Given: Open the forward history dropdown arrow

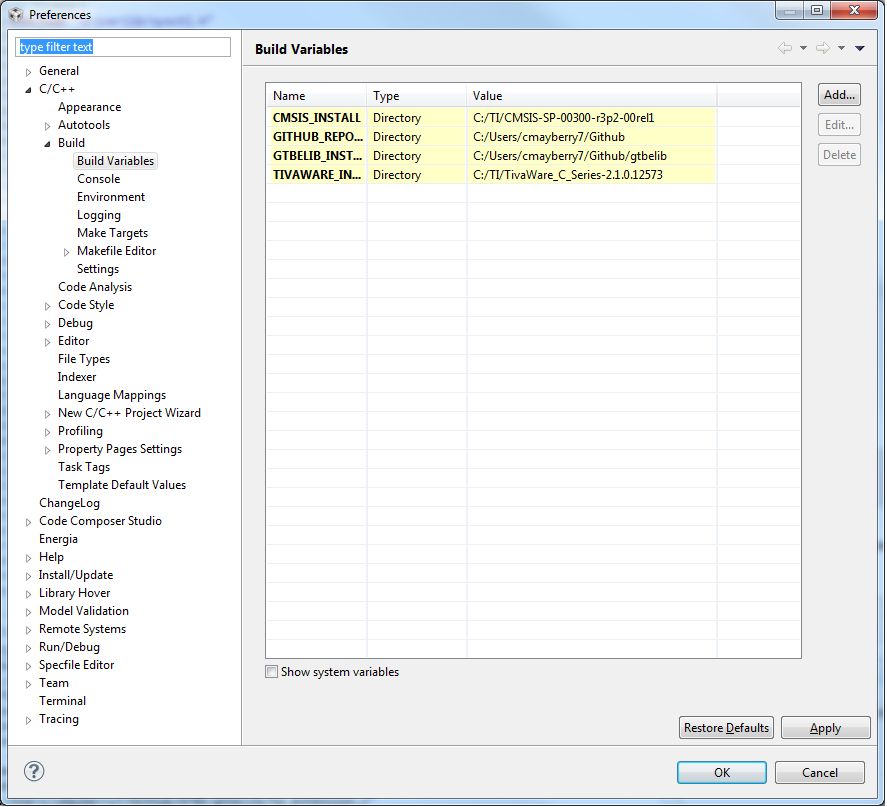Looking at the screenshot, I should [x=842, y=48].
